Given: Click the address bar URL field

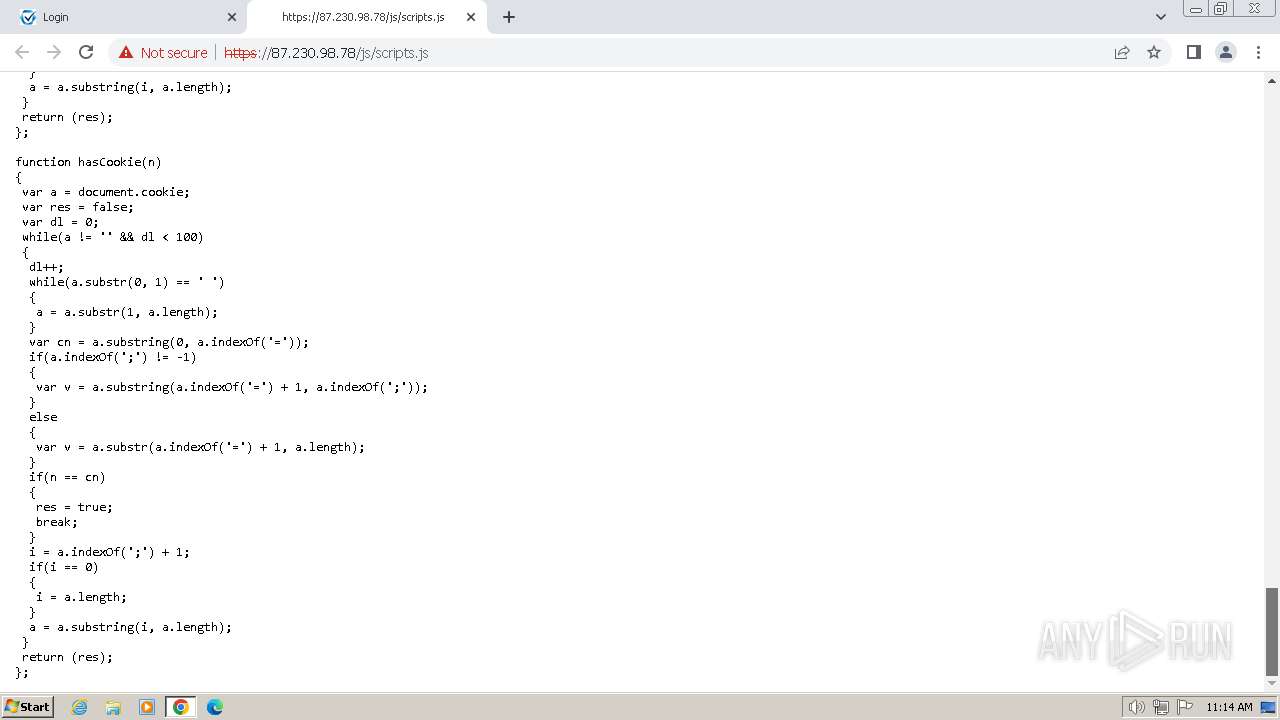Looking at the screenshot, I should [660, 53].
